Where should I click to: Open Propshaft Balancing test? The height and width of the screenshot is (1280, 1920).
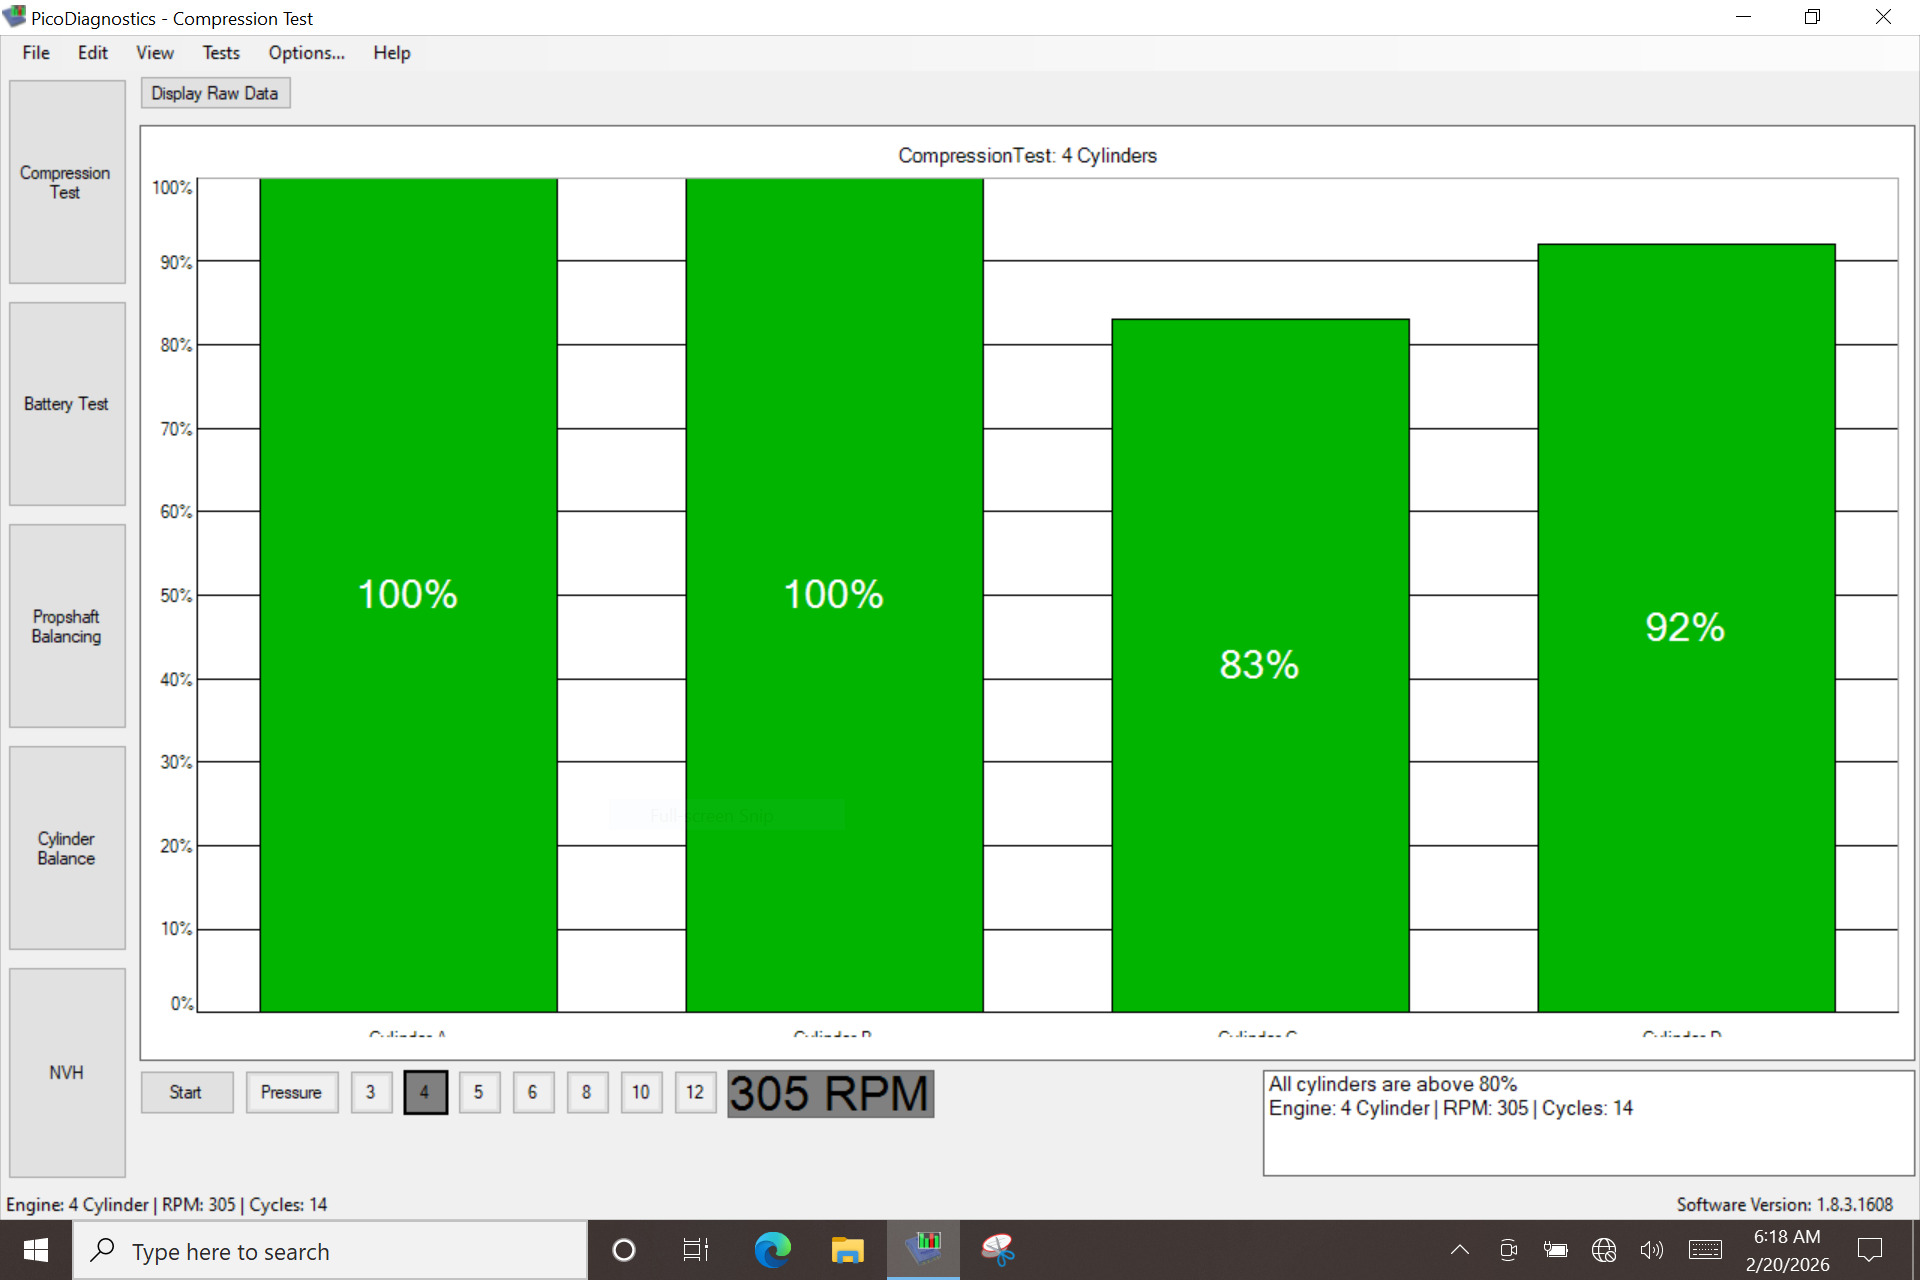pos(67,626)
